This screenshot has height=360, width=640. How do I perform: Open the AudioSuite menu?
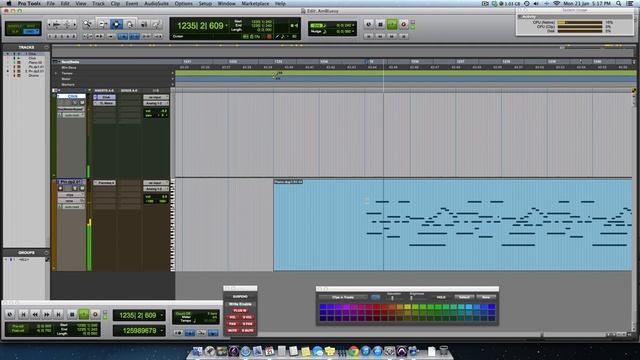157,3
